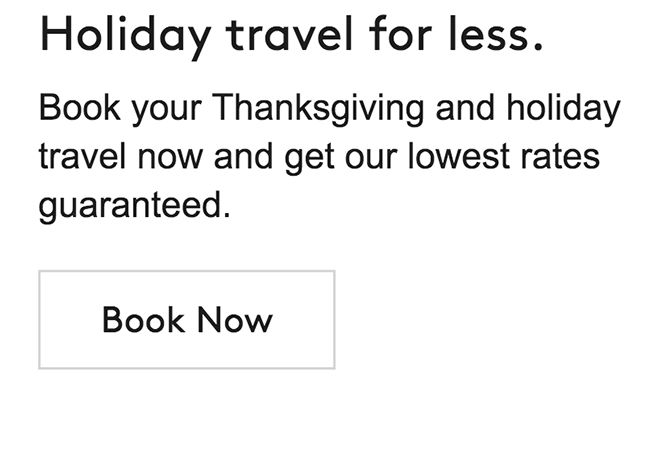Click the Book Now button
The image size is (660, 460).
pyautogui.click(x=187, y=320)
